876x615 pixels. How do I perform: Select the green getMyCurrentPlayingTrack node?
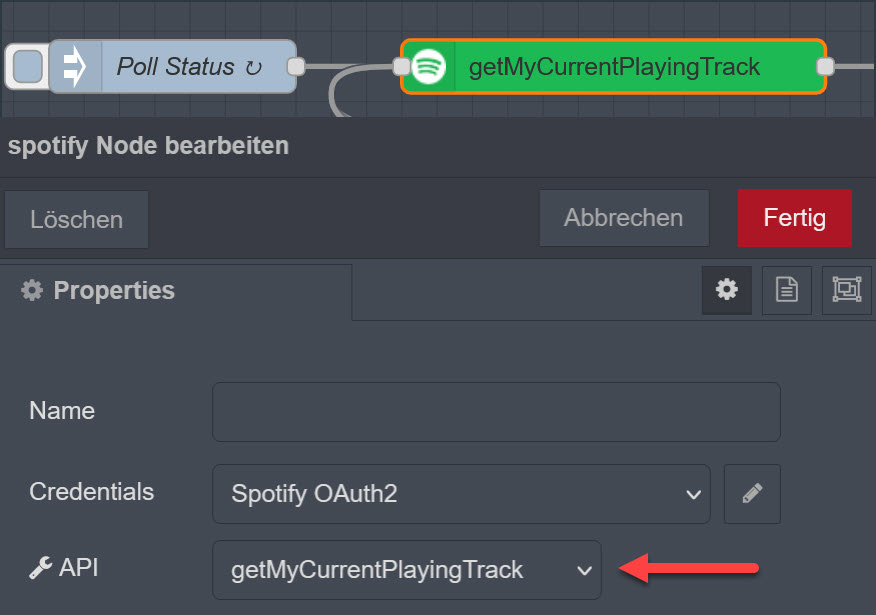click(x=613, y=66)
